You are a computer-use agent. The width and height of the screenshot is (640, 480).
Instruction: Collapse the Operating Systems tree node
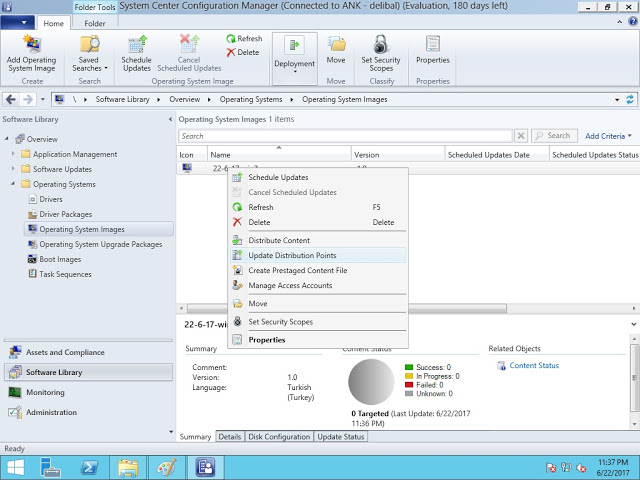tap(13, 185)
